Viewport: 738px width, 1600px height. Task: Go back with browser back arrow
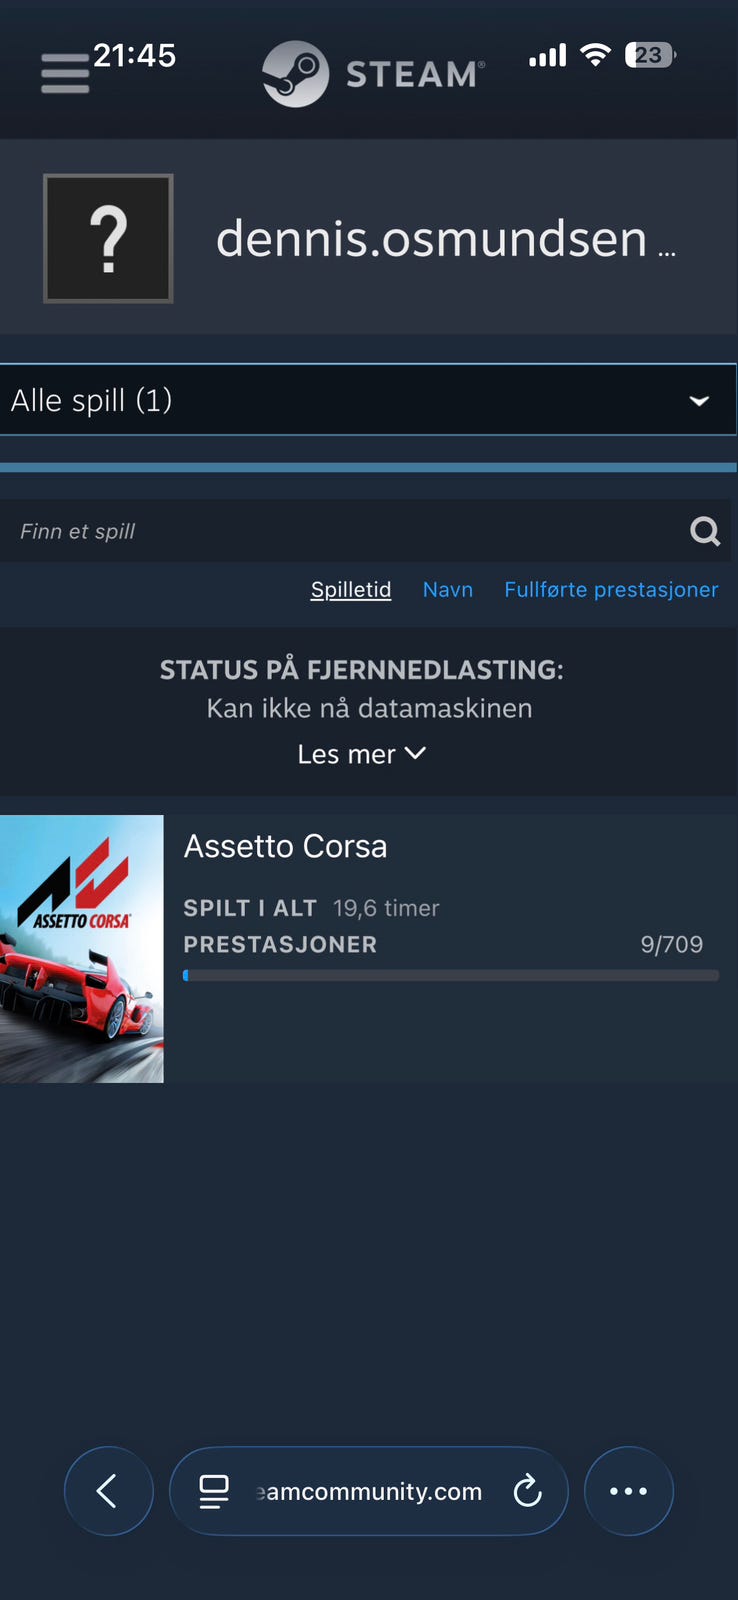click(x=108, y=1491)
